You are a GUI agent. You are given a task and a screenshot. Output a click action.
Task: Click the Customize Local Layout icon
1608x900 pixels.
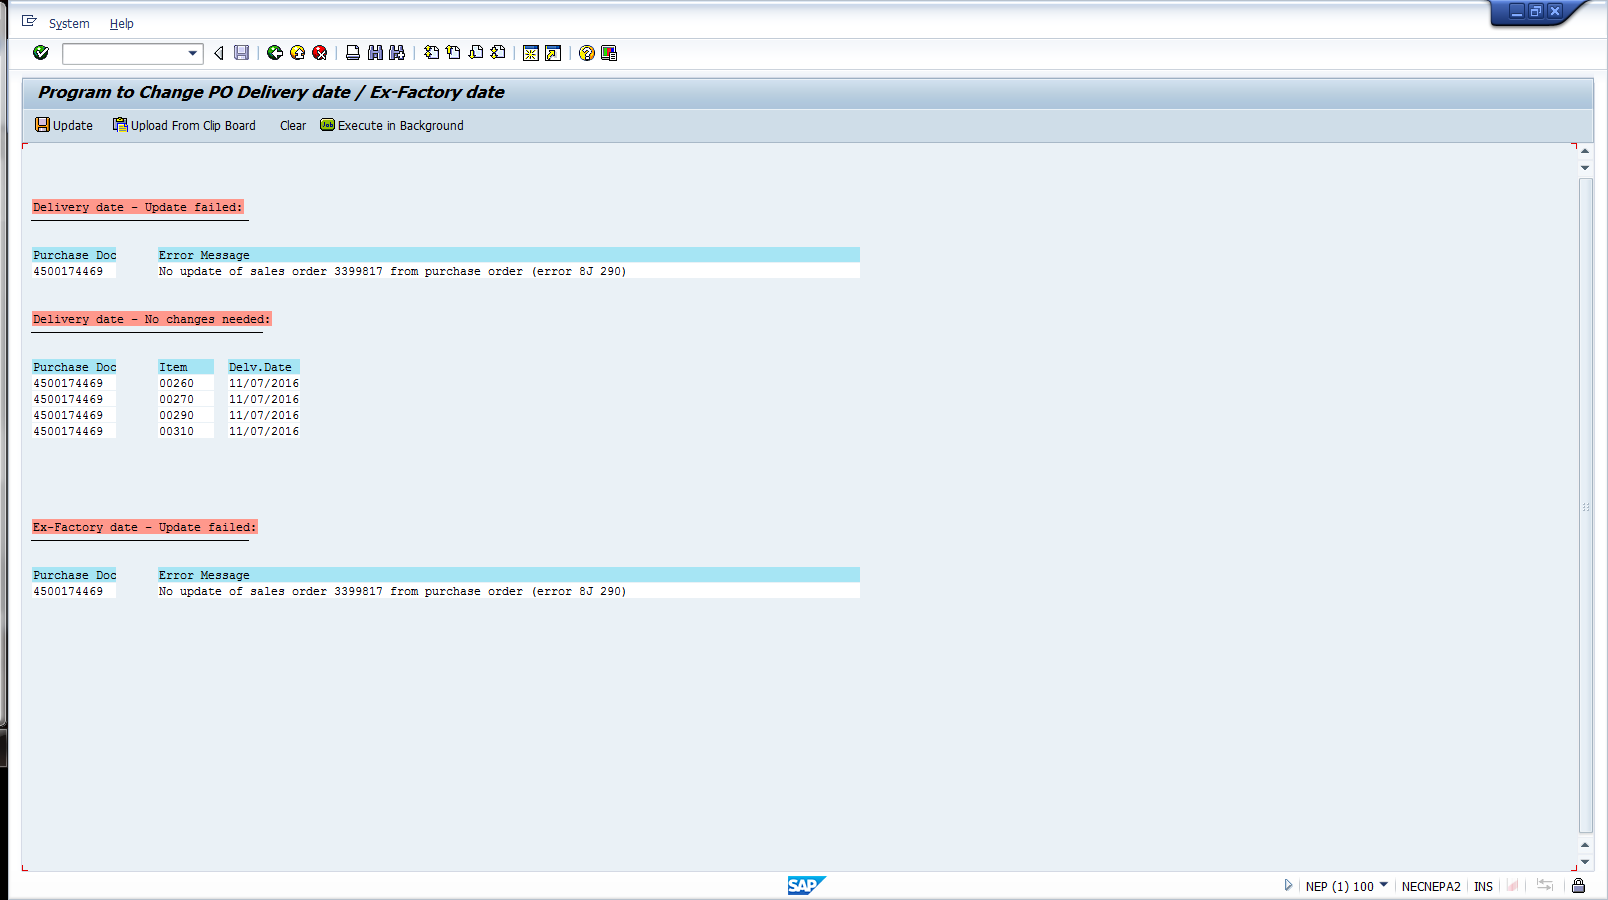point(609,53)
